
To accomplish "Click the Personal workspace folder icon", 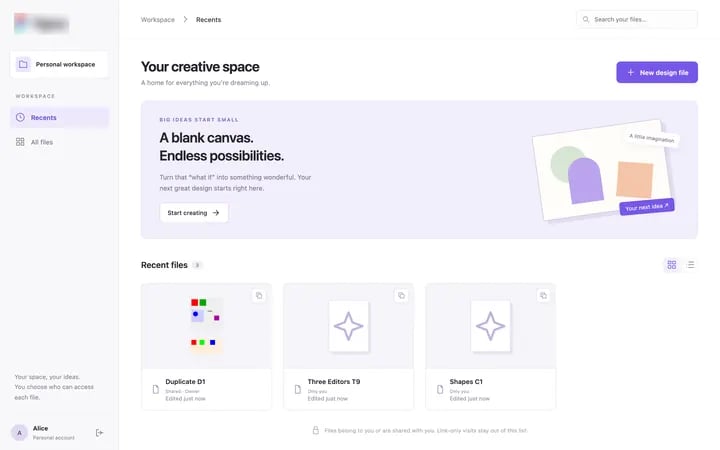I will (23, 64).
